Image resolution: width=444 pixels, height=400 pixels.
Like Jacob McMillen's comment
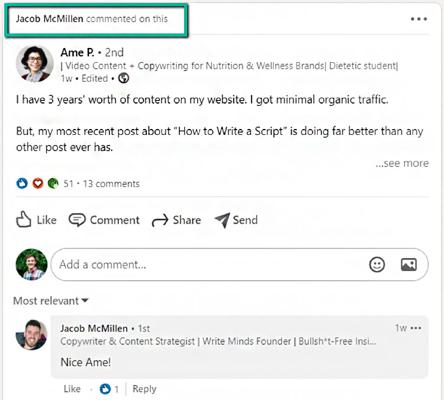[x=72, y=389]
